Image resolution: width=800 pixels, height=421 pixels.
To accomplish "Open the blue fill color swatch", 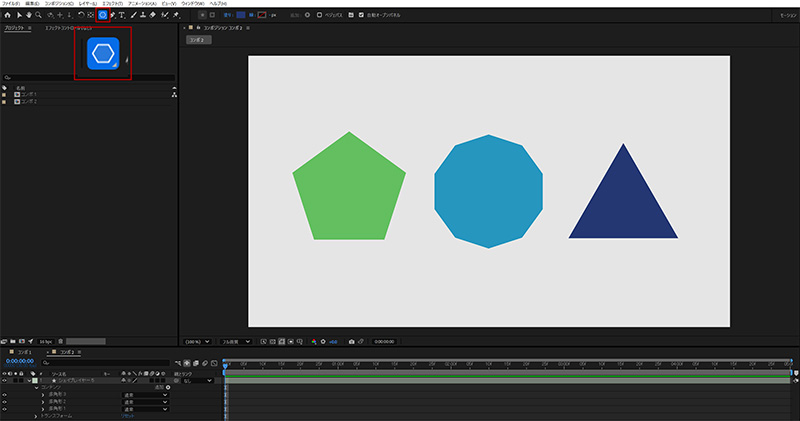I will point(240,16).
